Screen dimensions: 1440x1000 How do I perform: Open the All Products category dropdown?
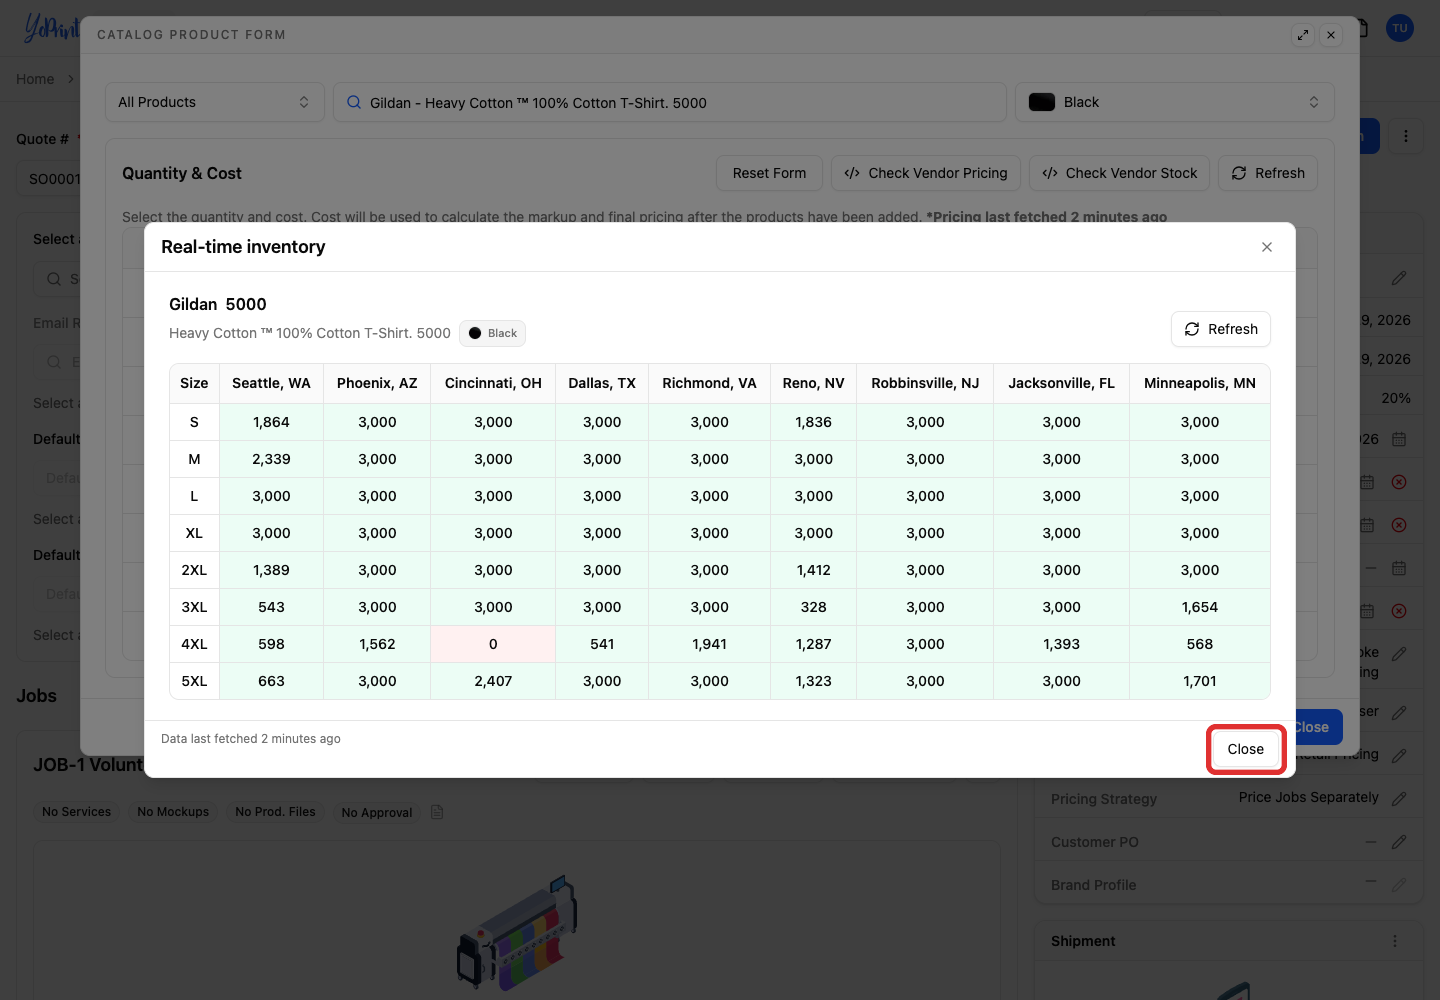click(215, 102)
